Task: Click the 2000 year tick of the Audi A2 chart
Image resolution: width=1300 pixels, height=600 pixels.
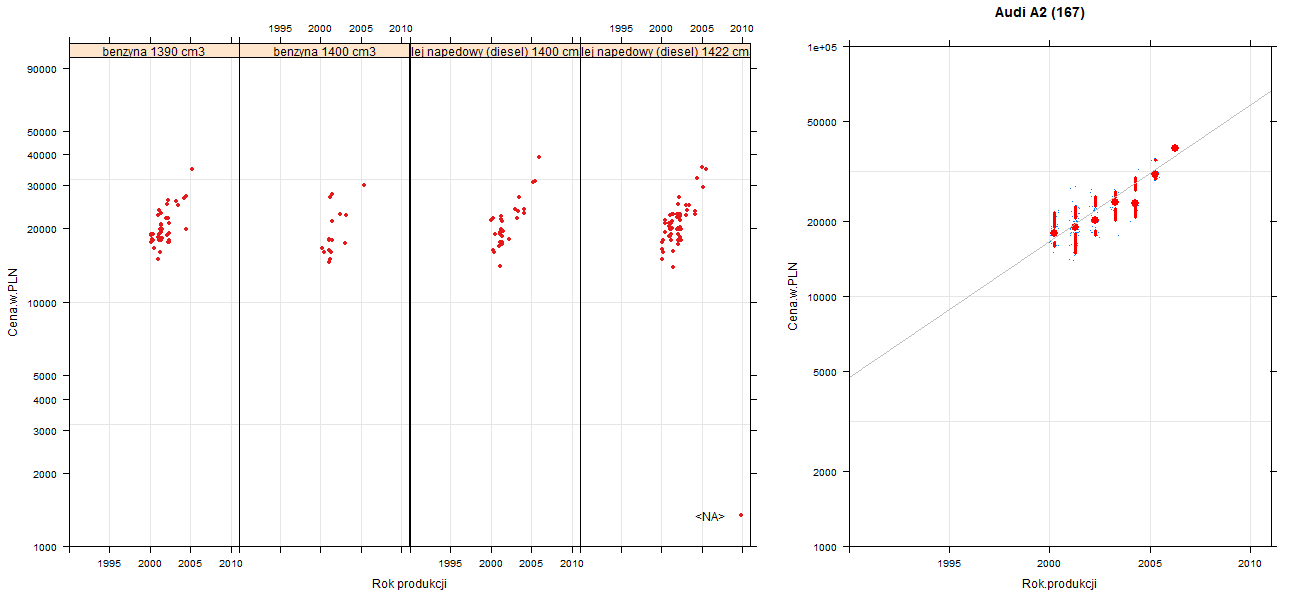Action: (1050, 564)
